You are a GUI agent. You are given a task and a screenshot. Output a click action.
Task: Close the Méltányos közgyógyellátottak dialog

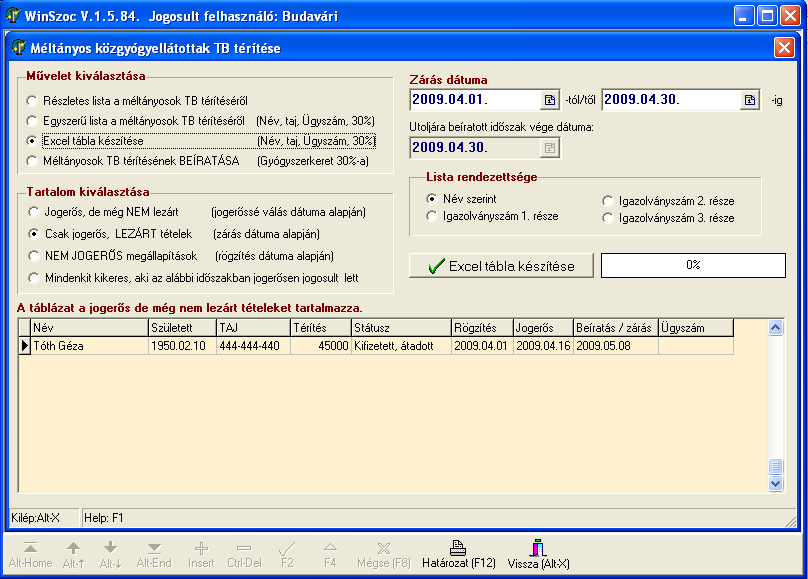point(784,48)
